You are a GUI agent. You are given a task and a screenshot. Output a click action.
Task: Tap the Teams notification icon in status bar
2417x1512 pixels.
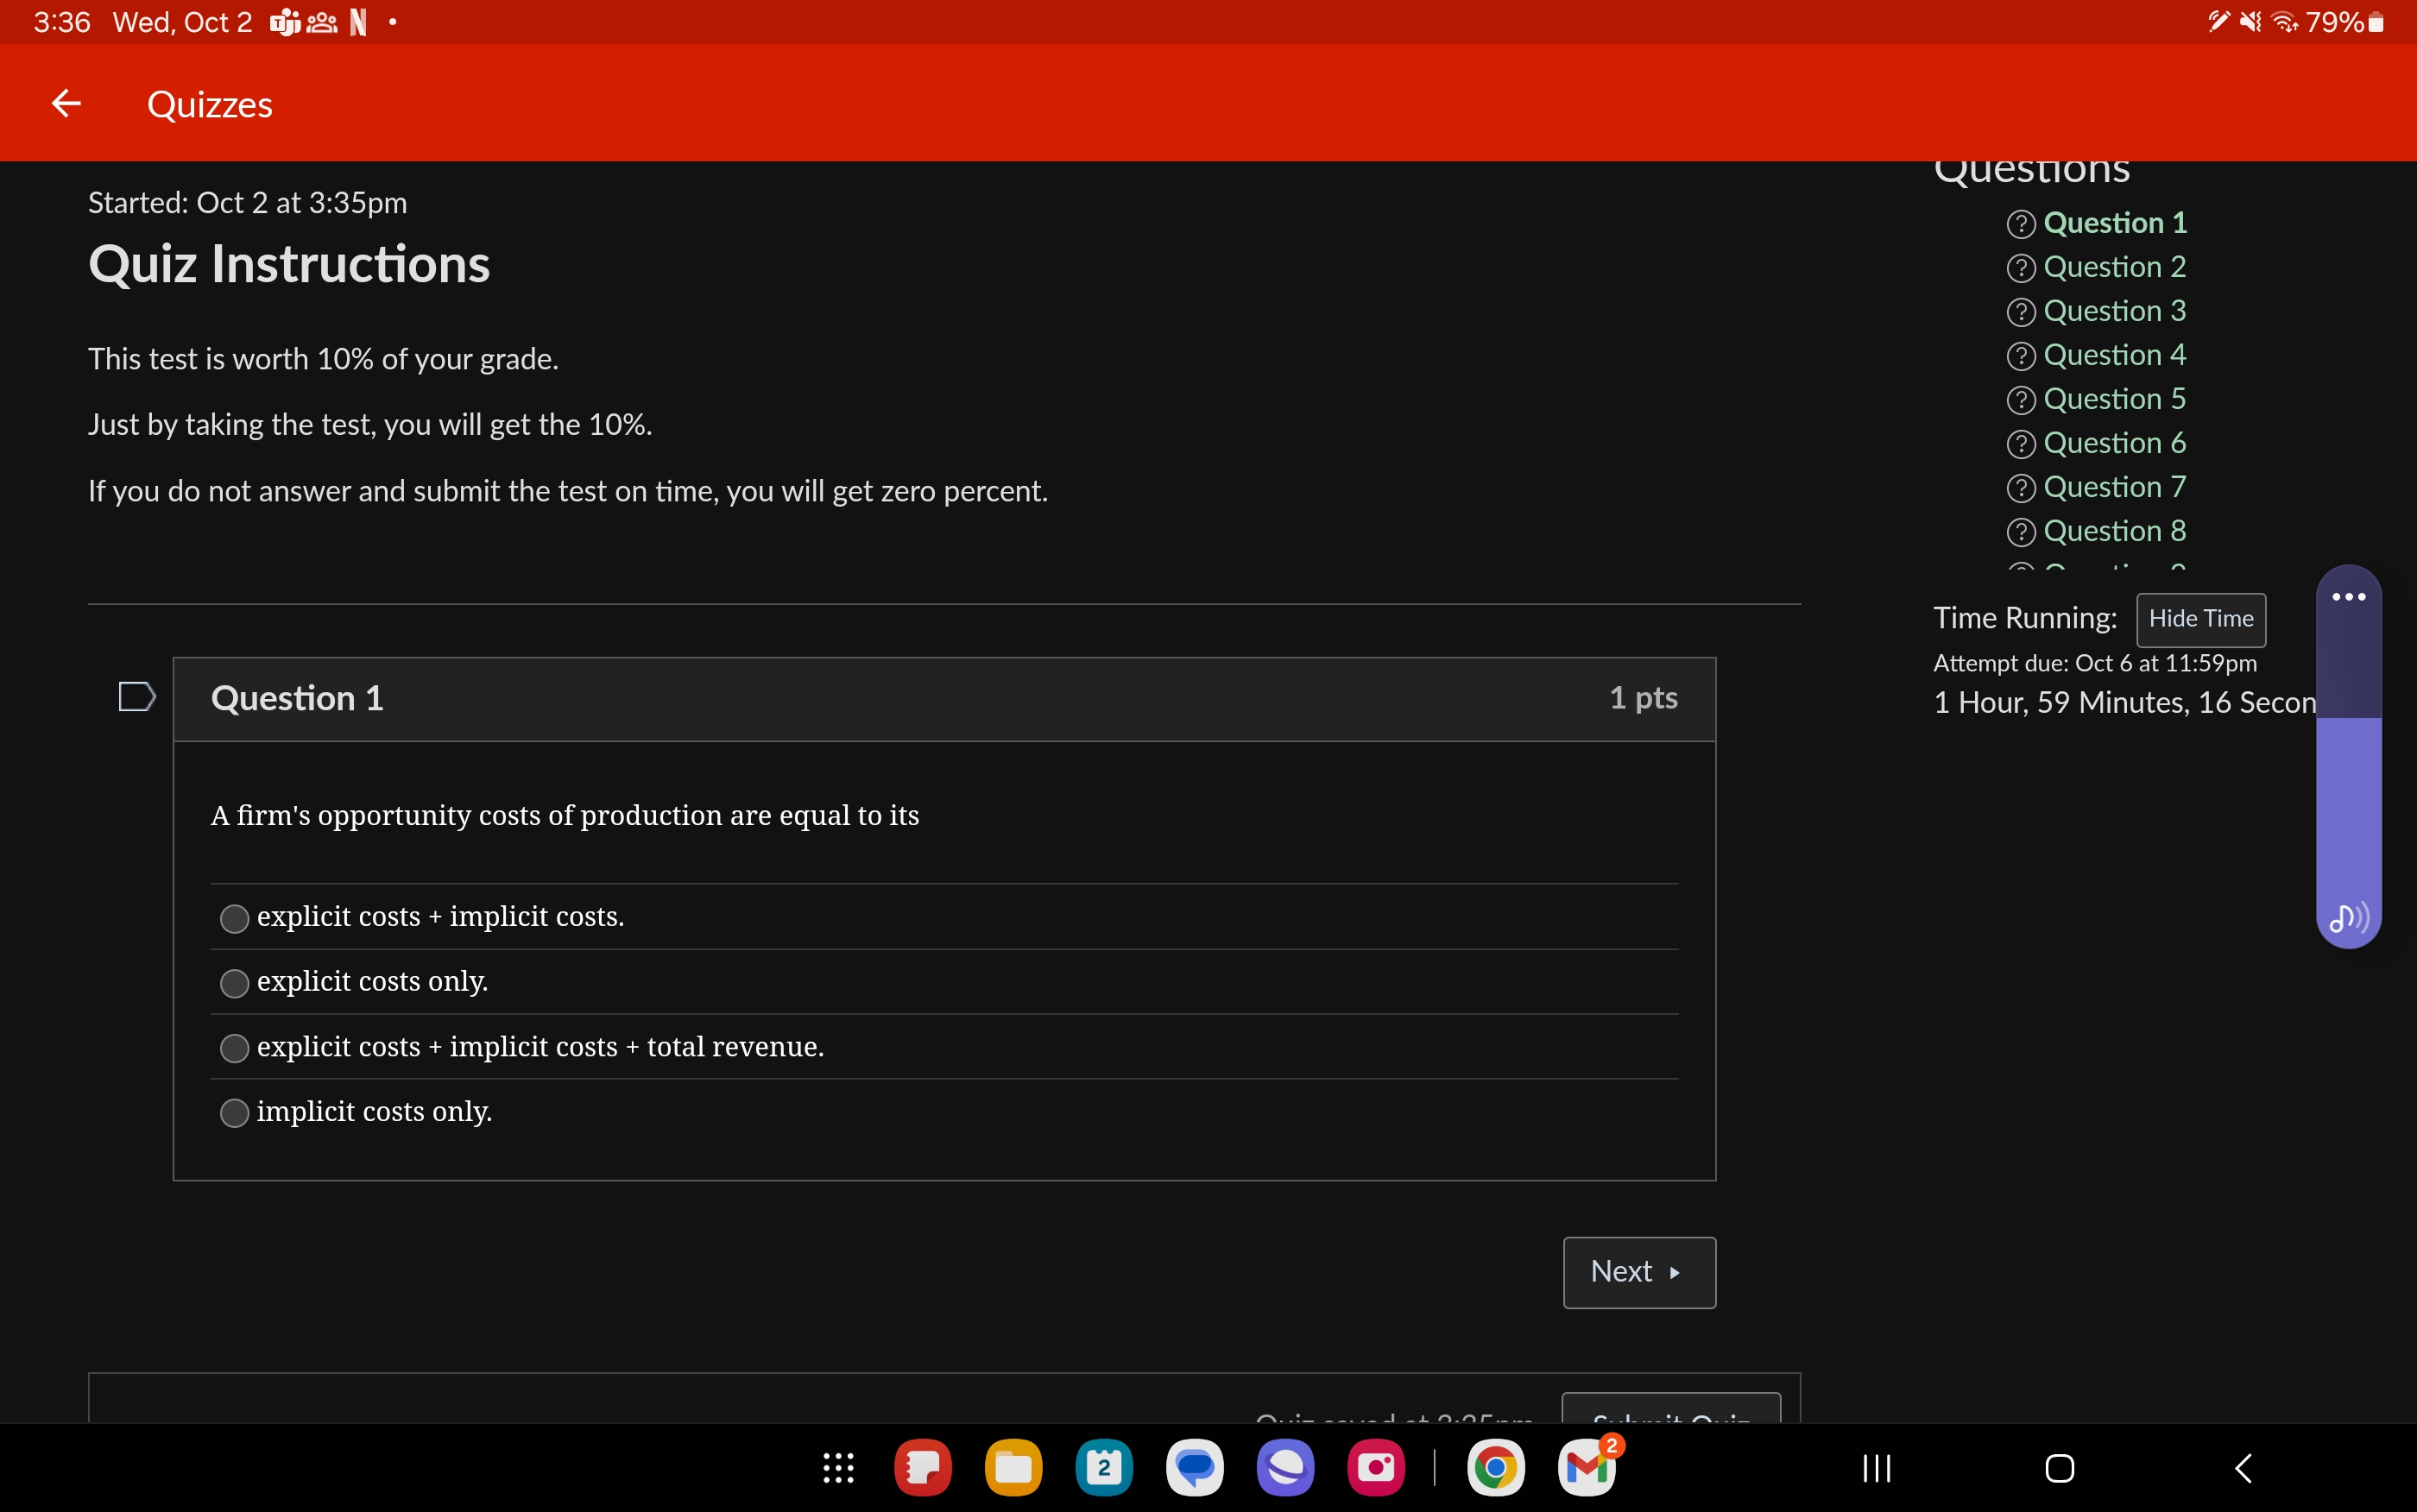pos(285,22)
